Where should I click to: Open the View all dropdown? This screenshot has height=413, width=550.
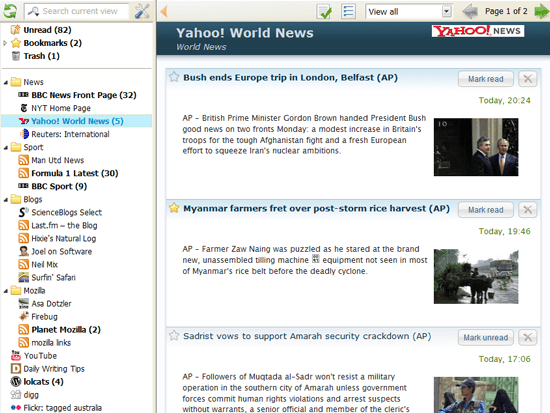[409, 12]
